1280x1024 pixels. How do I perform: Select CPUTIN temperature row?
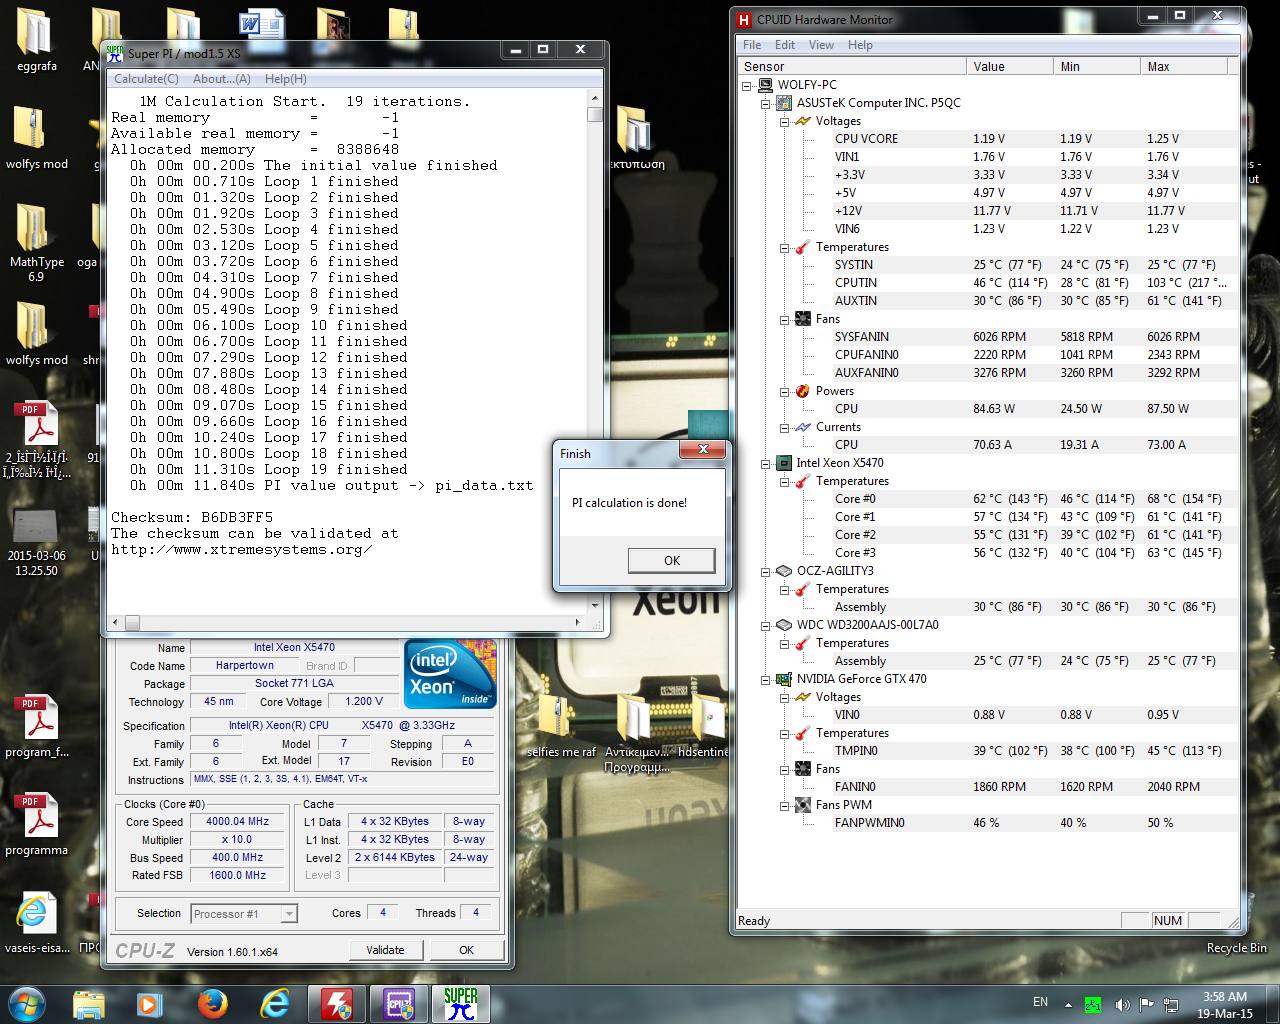(x=1032, y=283)
